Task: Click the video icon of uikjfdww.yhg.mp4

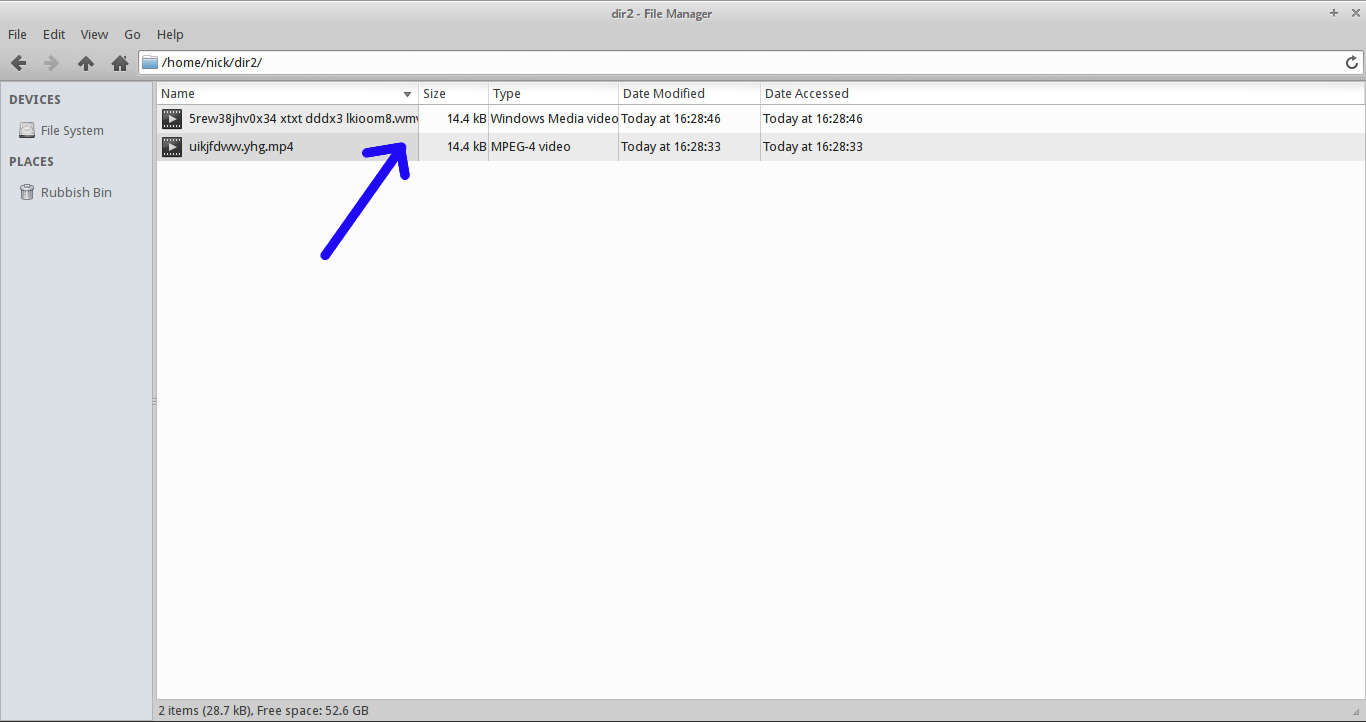Action: coord(172,147)
